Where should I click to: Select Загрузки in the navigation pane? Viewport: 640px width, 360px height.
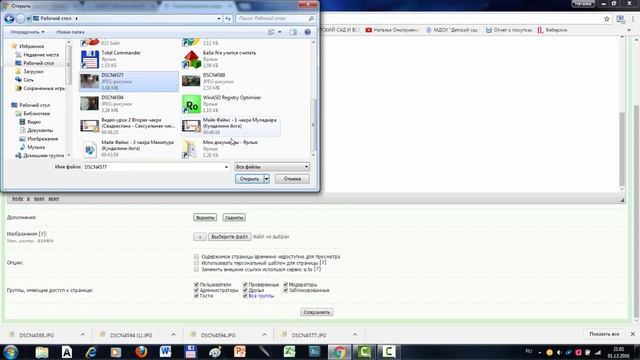(33, 71)
